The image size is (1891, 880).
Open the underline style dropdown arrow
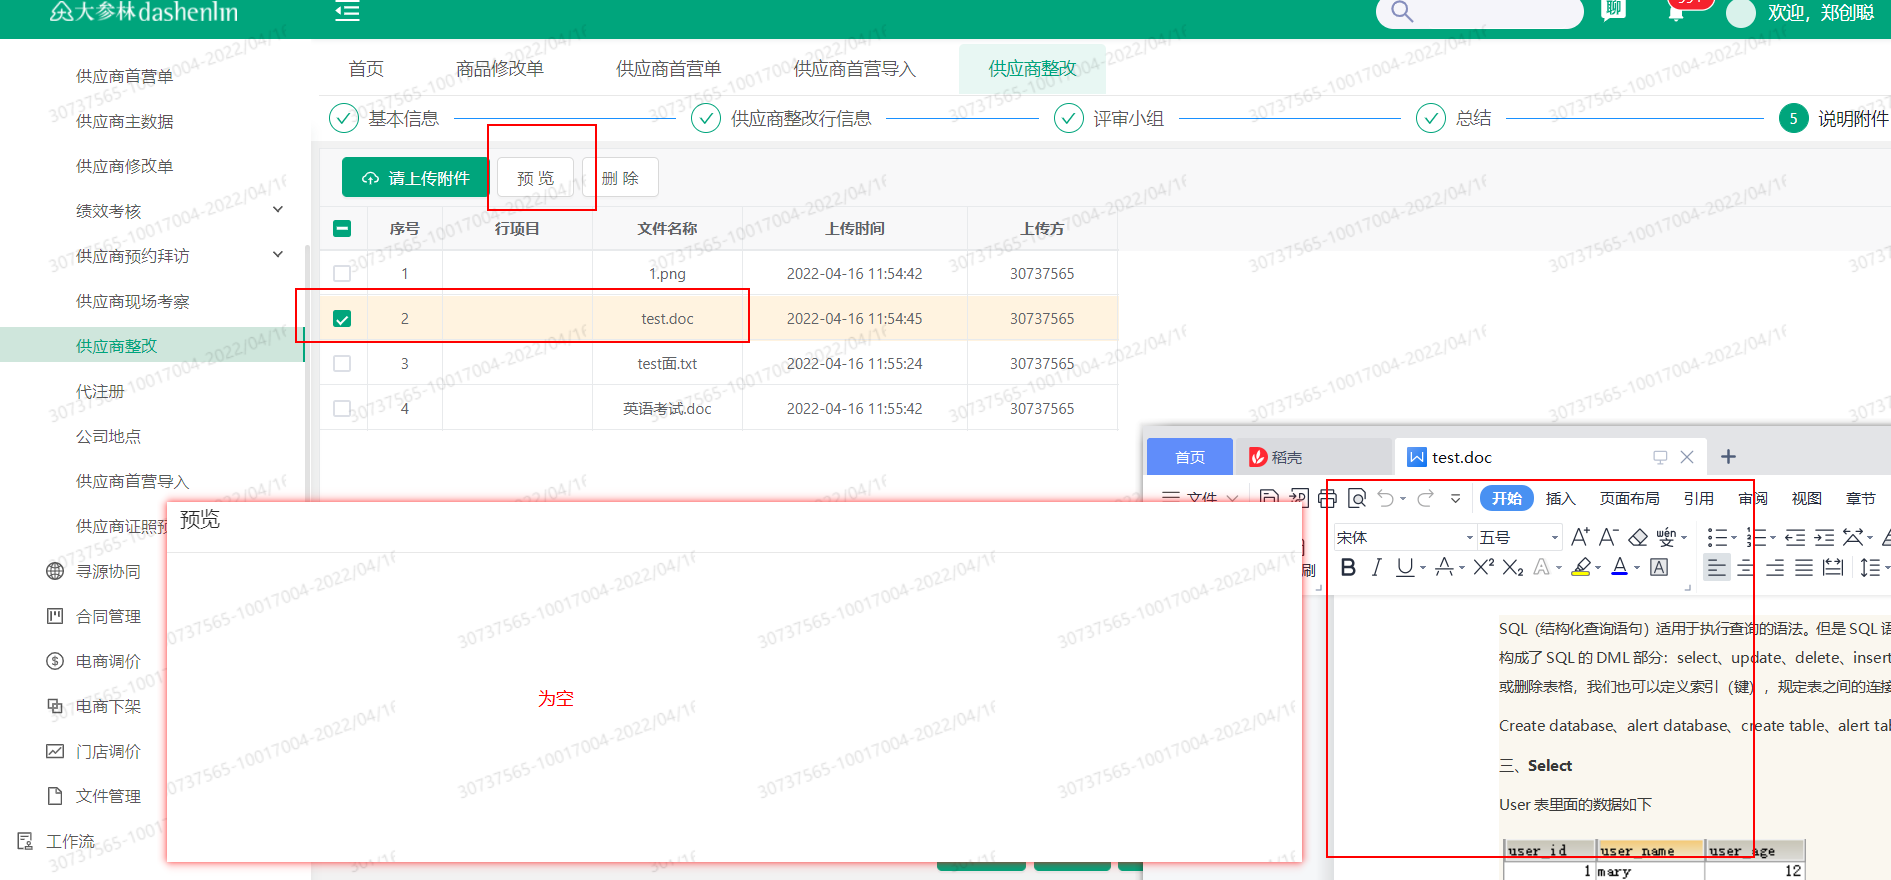[1423, 568]
